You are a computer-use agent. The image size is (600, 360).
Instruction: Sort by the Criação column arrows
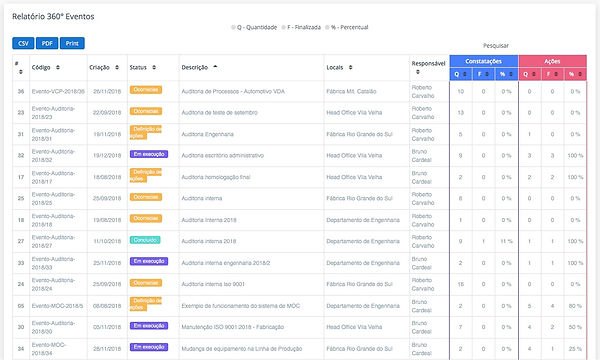coord(117,67)
